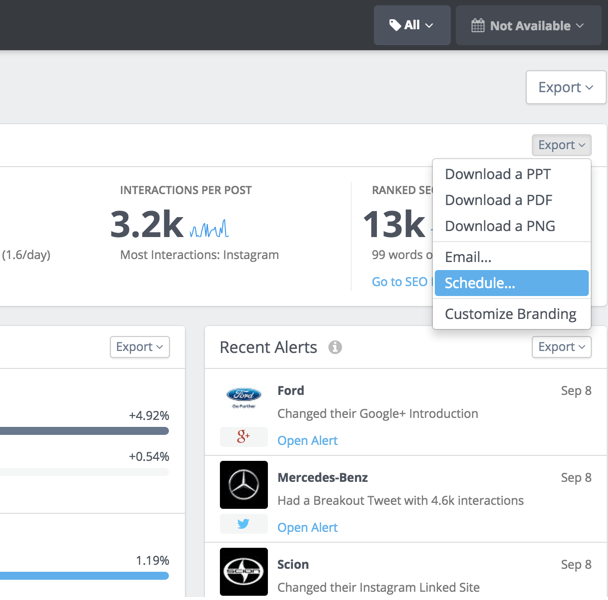The image size is (608, 600).
Task: Select Download a PDF menu option
Action: (497, 200)
